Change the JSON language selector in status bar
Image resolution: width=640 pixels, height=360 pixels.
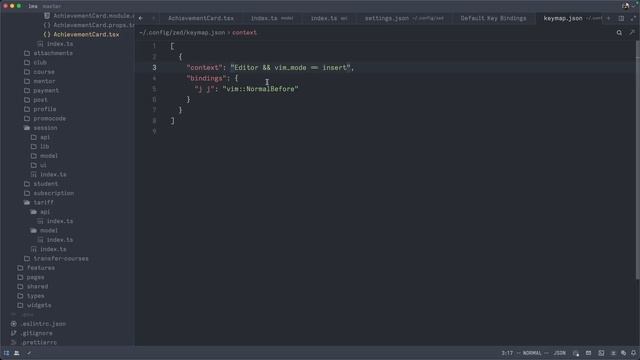pos(560,353)
